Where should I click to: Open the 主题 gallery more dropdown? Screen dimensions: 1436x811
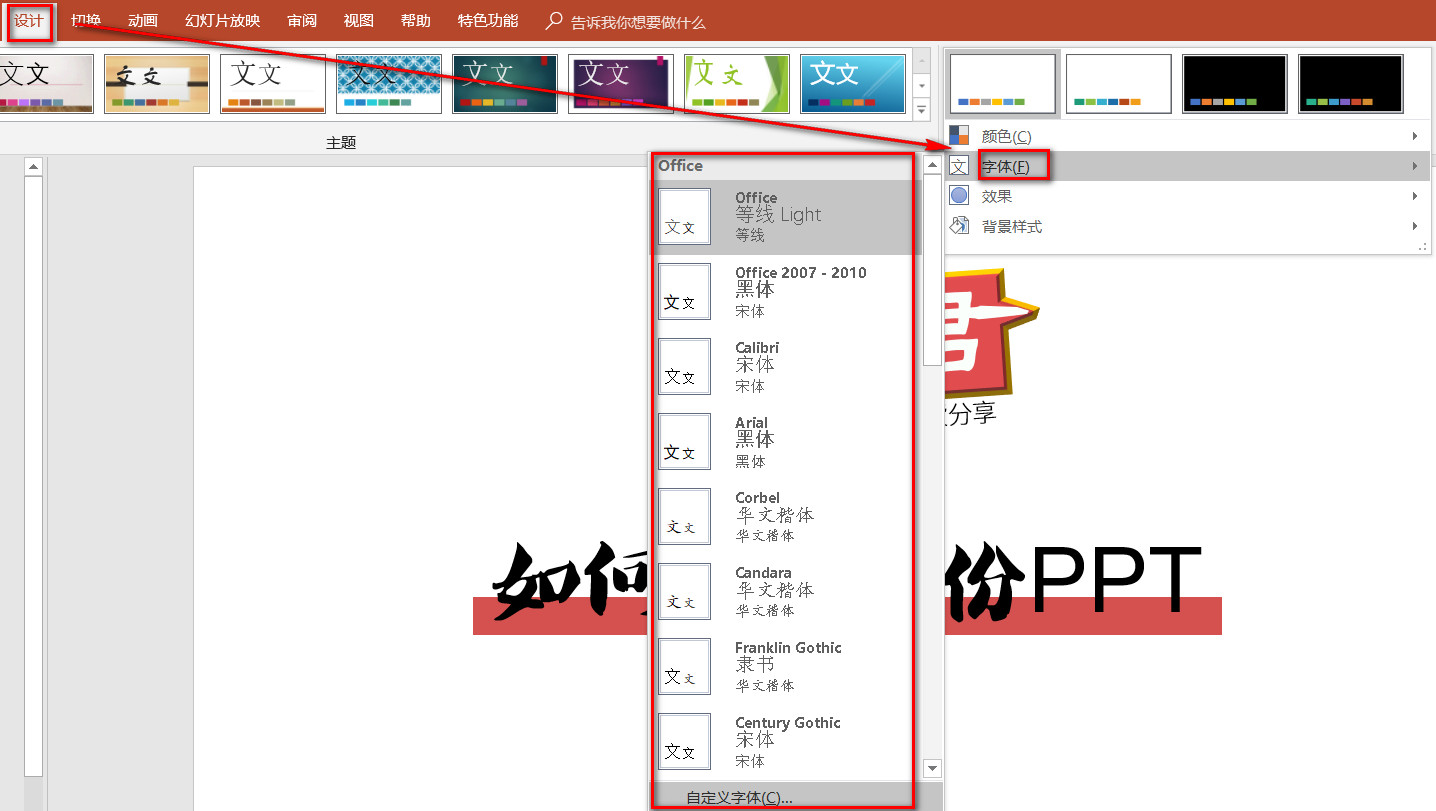point(921,110)
